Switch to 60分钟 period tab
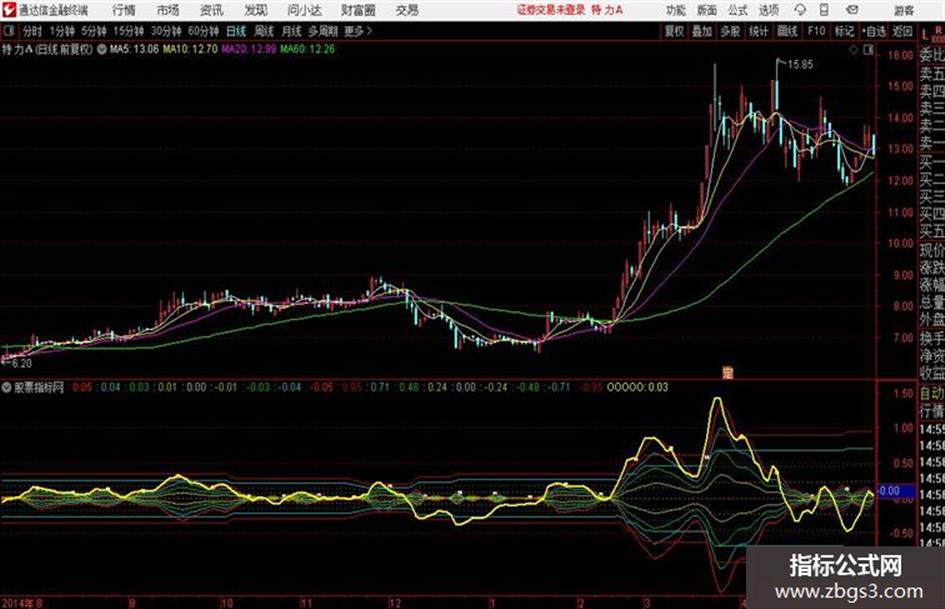 coord(203,31)
